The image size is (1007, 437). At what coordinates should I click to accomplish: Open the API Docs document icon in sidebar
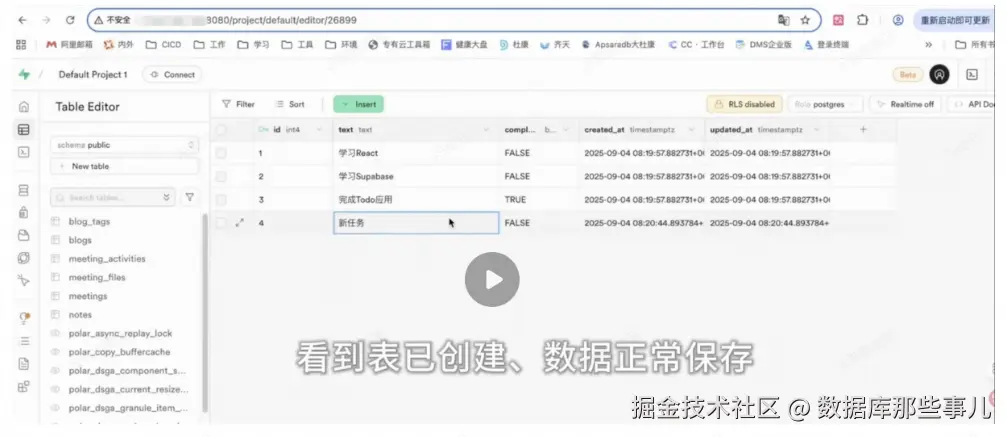[24, 364]
